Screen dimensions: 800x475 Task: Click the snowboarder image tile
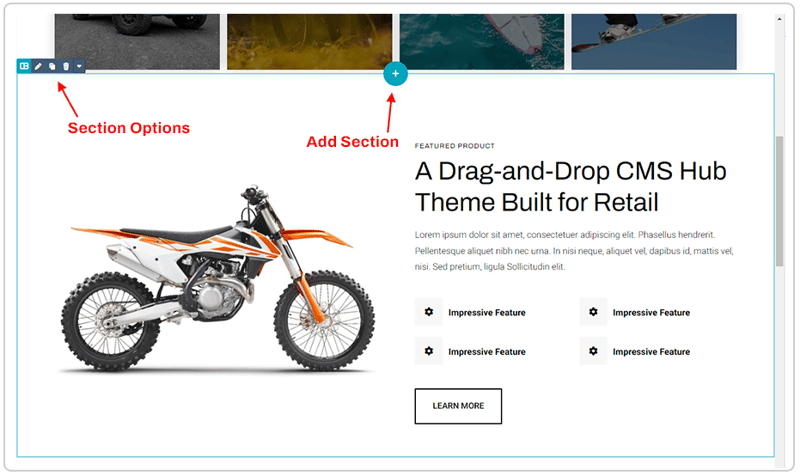pos(654,41)
